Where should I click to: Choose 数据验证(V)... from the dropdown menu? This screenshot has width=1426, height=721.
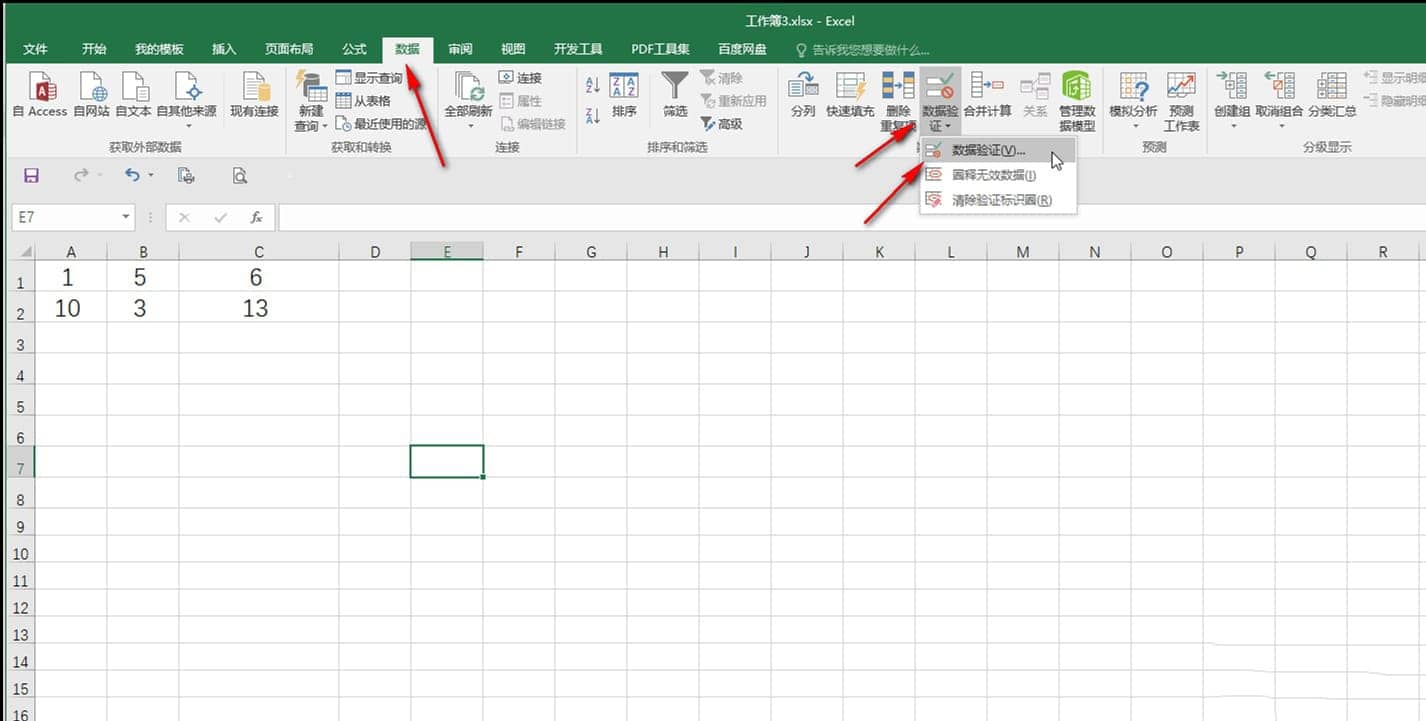997,151
